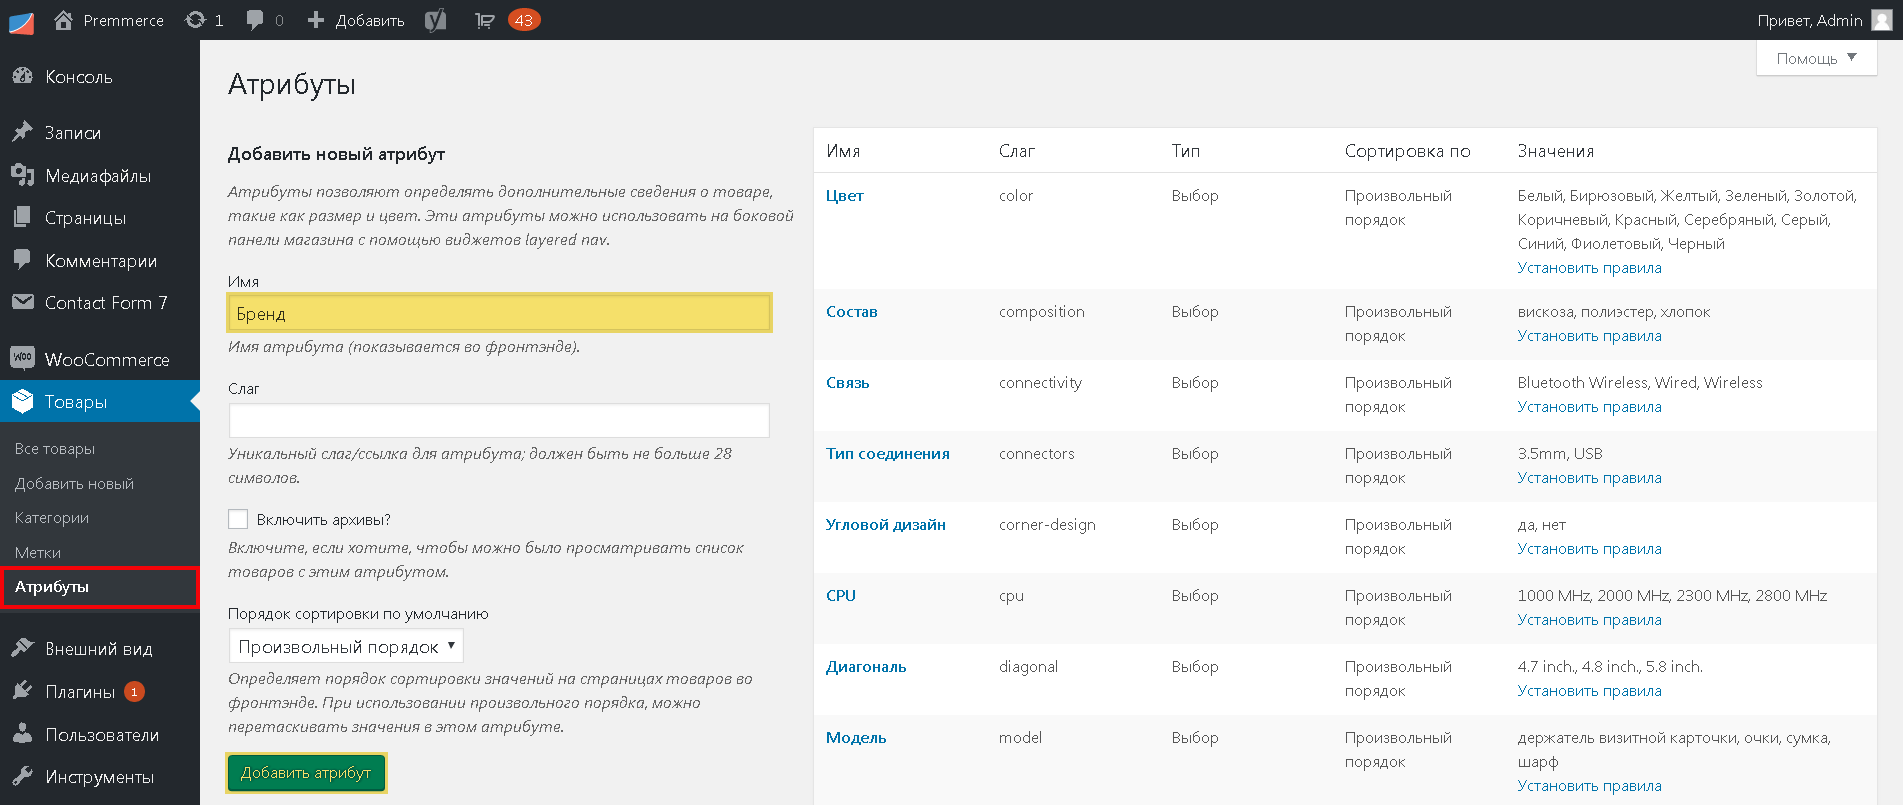The width and height of the screenshot is (1903, 805).
Task: Select the connectivity slug text
Action: pyautogui.click(x=1040, y=383)
